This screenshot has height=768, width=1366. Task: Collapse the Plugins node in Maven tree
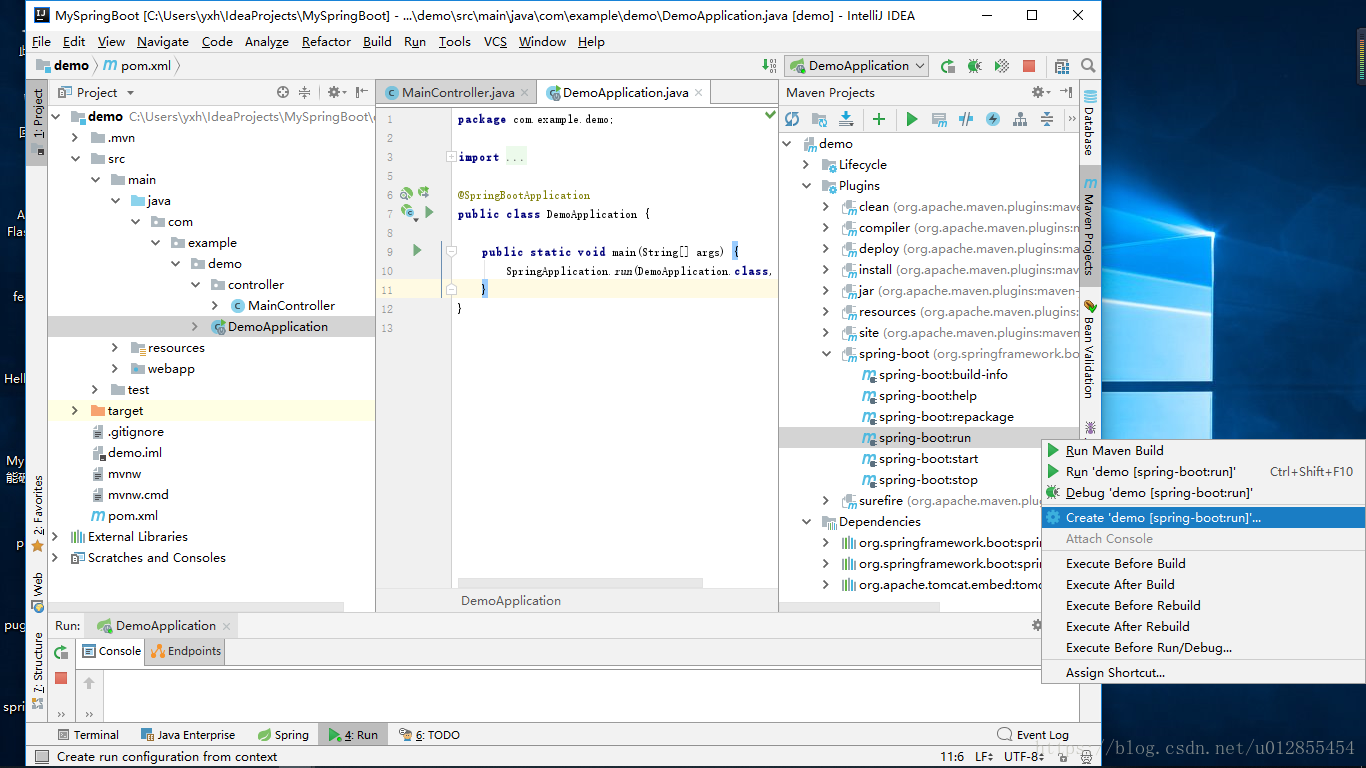(806, 186)
